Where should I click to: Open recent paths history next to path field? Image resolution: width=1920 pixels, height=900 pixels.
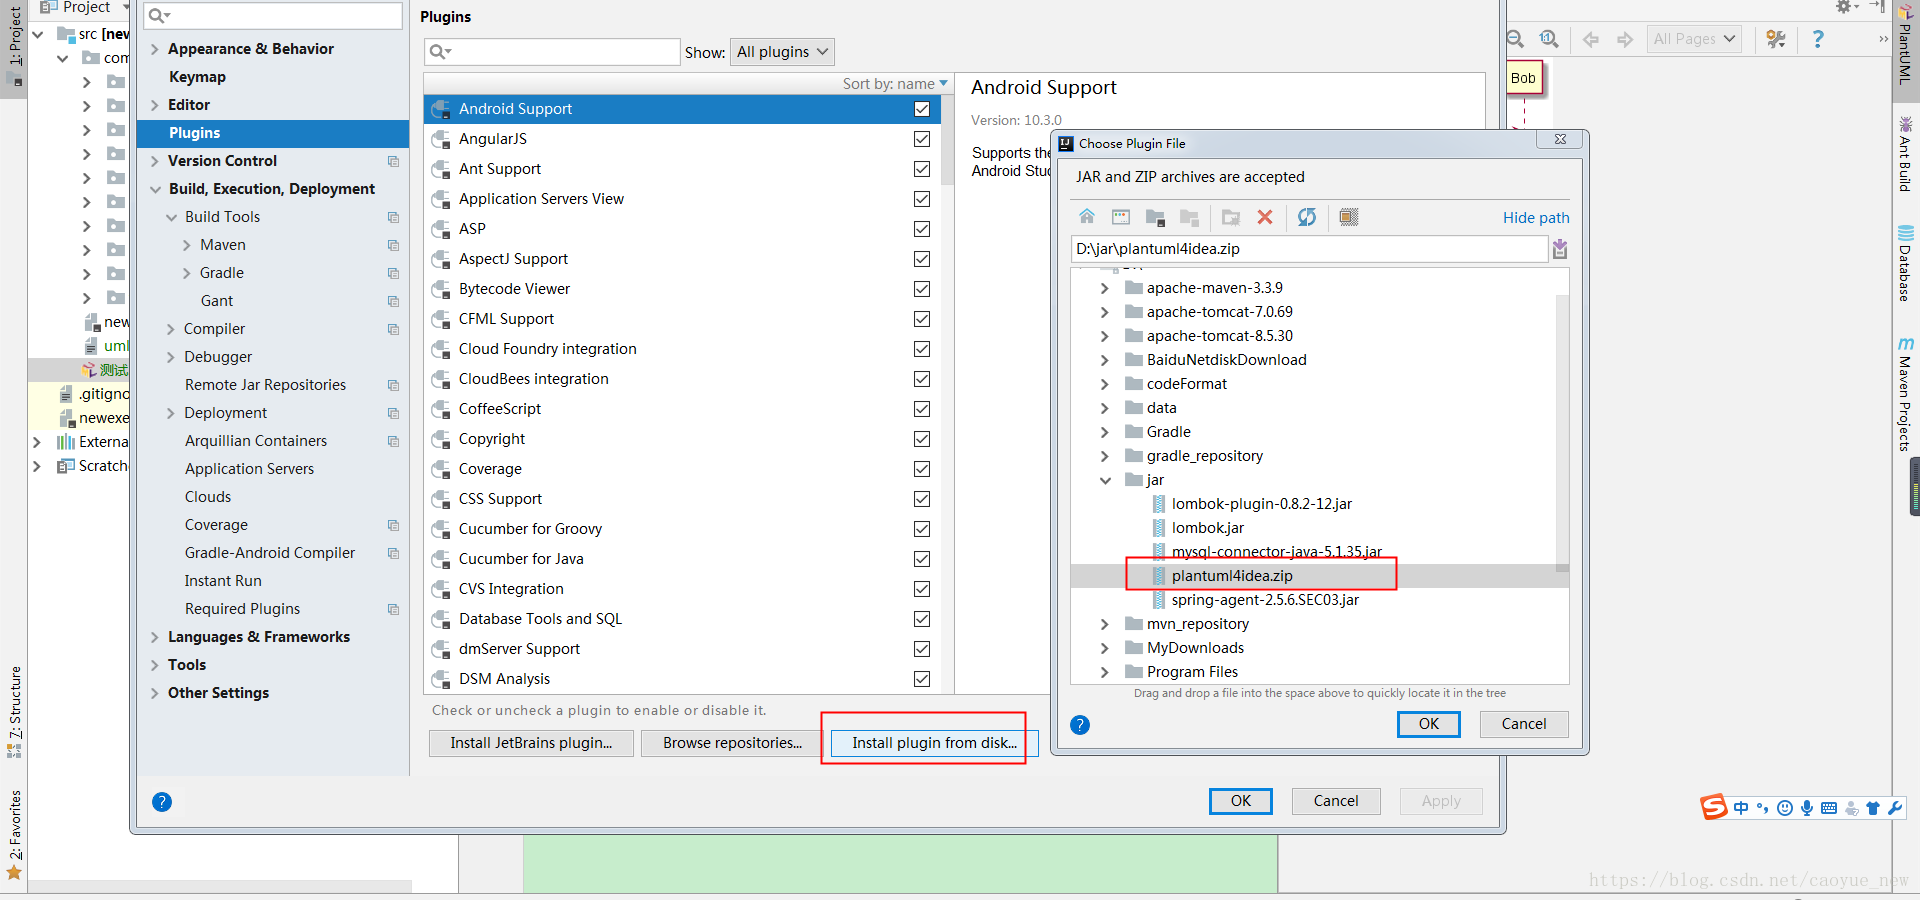tap(1560, 249)
